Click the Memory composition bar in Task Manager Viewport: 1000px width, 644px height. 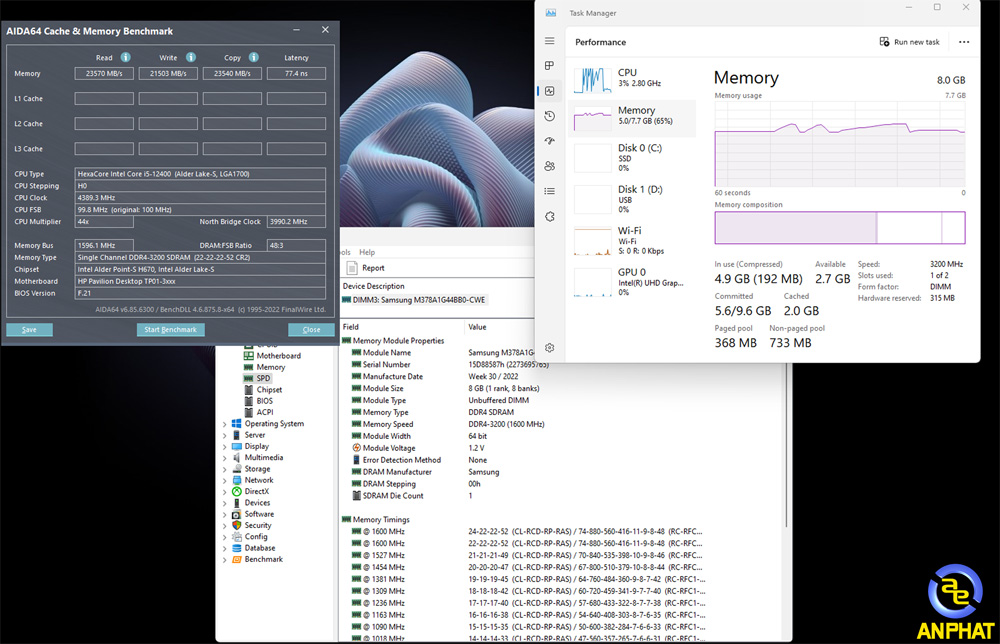point(840,228)
